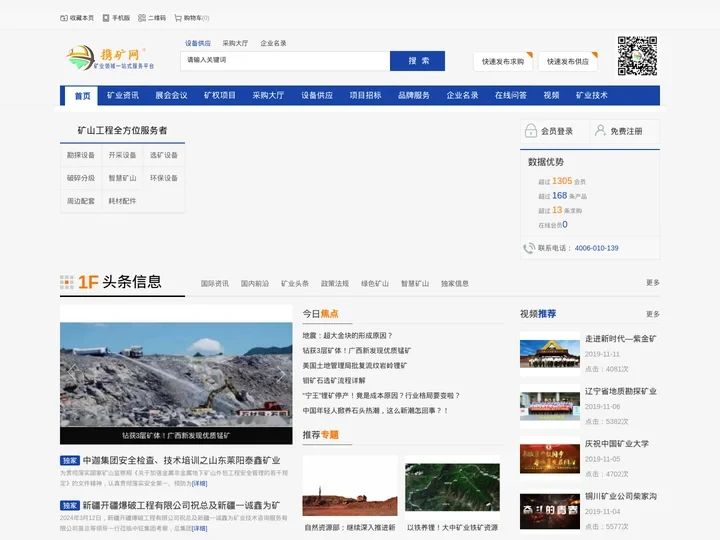Image resolution: width=720 pixels, height=540 pixels.
Task: Open 矿业技术 in navigation bar
Action: (x=592, y=96)
